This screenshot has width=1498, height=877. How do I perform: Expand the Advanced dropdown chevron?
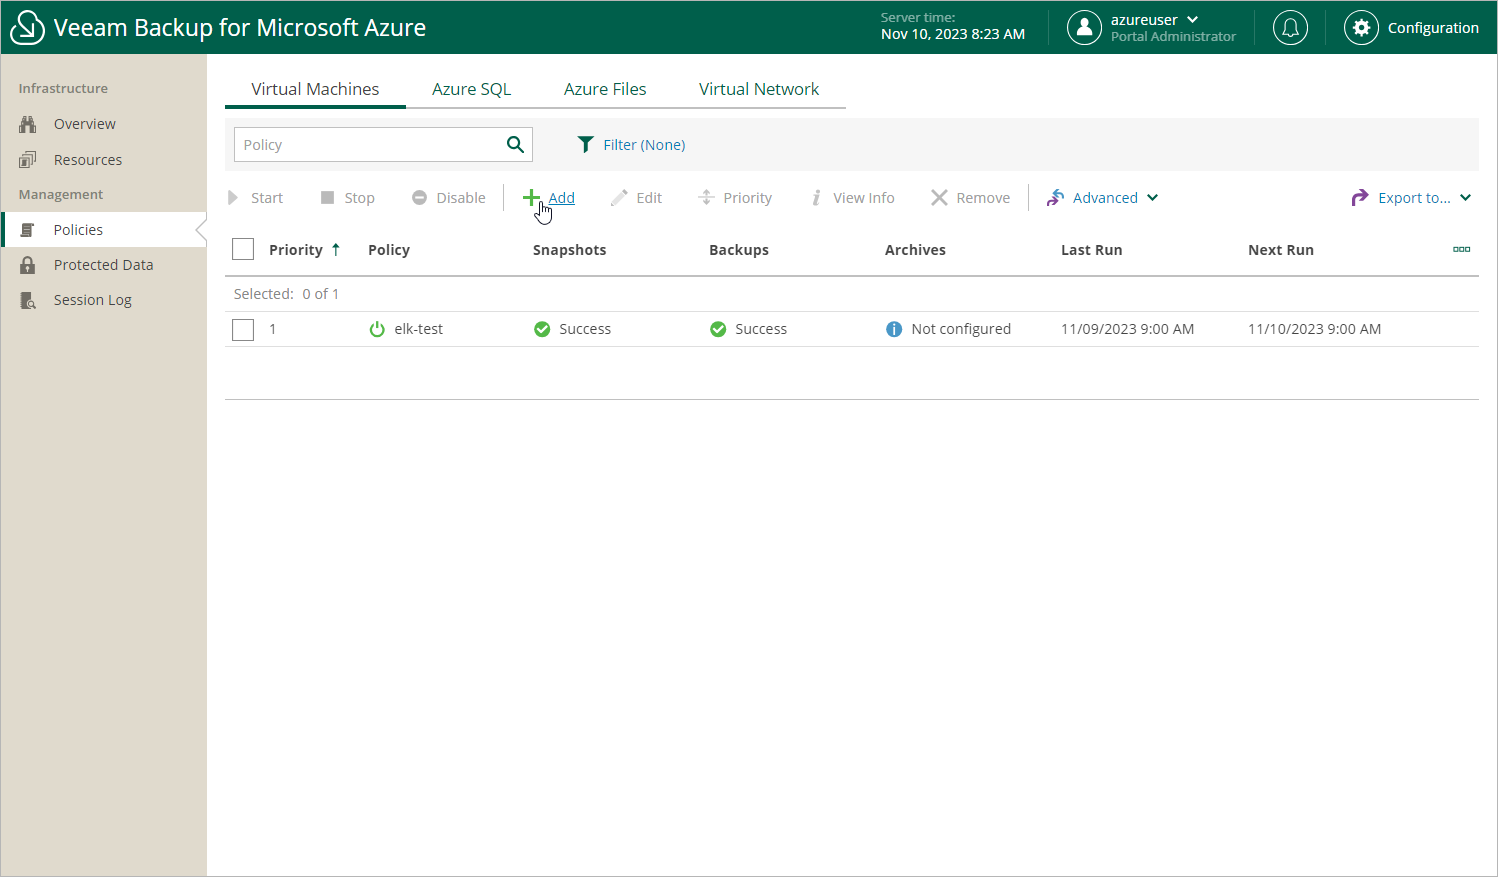(1153, 198)
